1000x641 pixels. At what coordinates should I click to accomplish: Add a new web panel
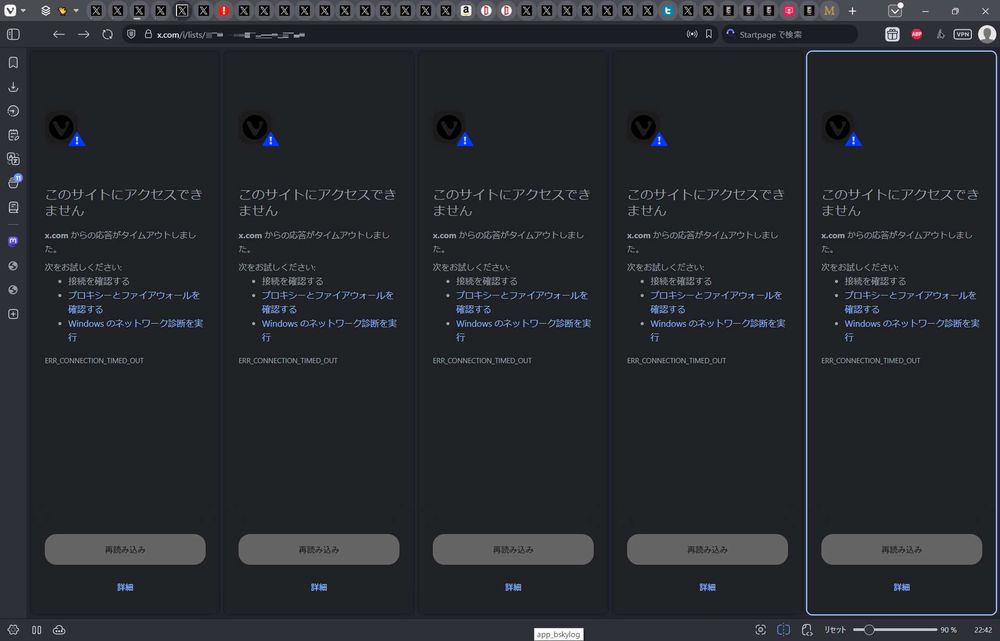(x=13, y=314)
